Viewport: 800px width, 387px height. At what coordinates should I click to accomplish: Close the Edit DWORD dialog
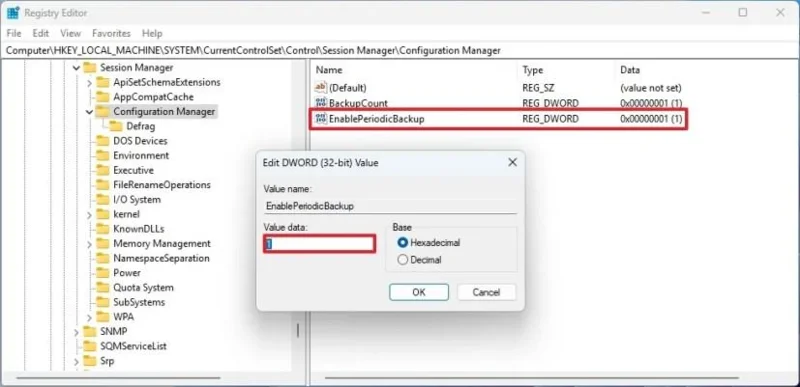513,163
